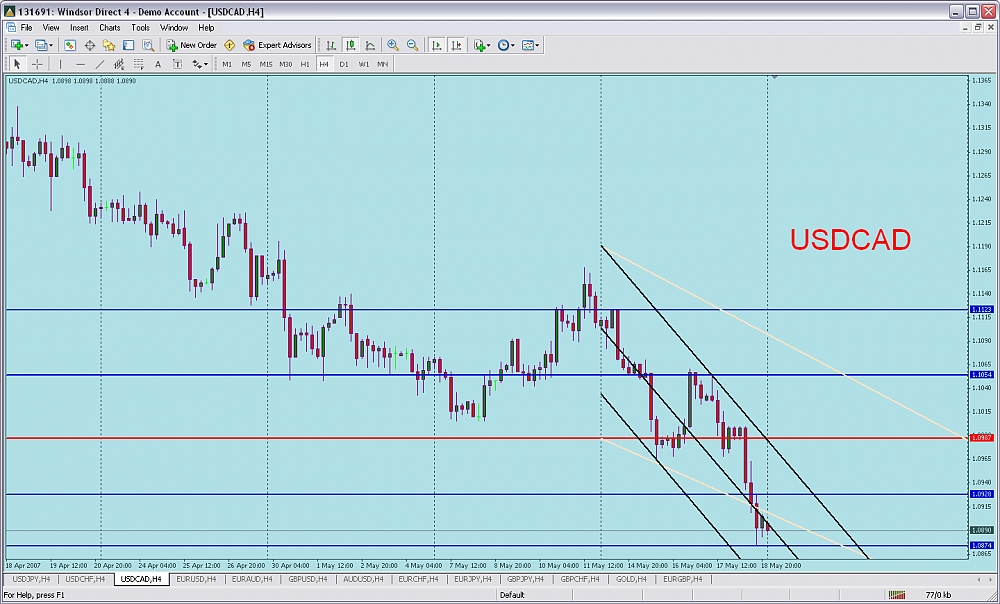Draw a vertical line on chart

[61, 64]
